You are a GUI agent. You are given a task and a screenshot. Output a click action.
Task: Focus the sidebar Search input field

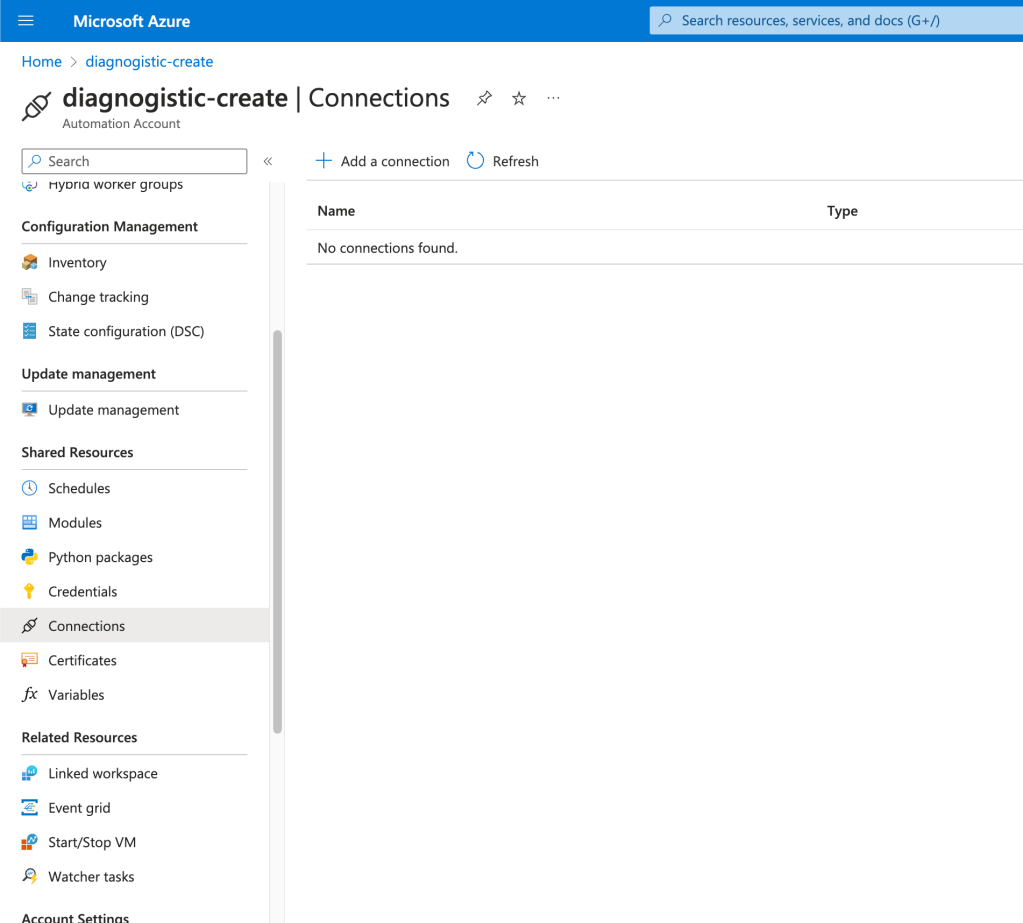click(134, 161)
